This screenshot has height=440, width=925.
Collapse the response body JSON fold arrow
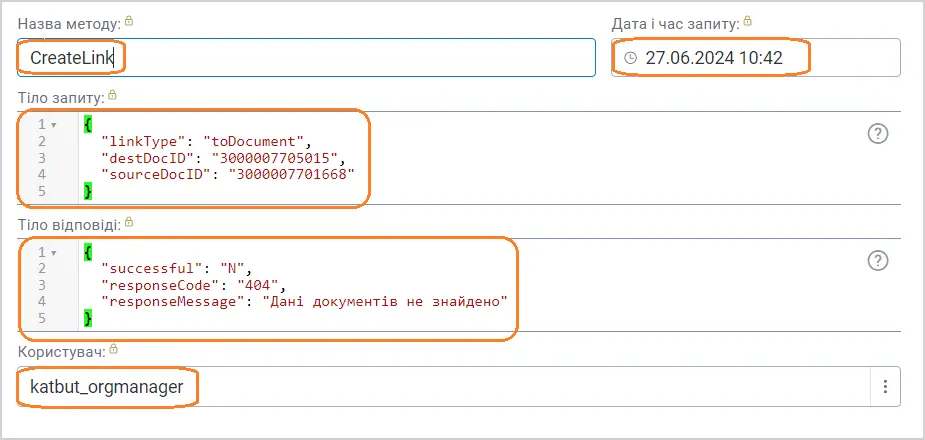pyautogui.click(x=53, y=252)
